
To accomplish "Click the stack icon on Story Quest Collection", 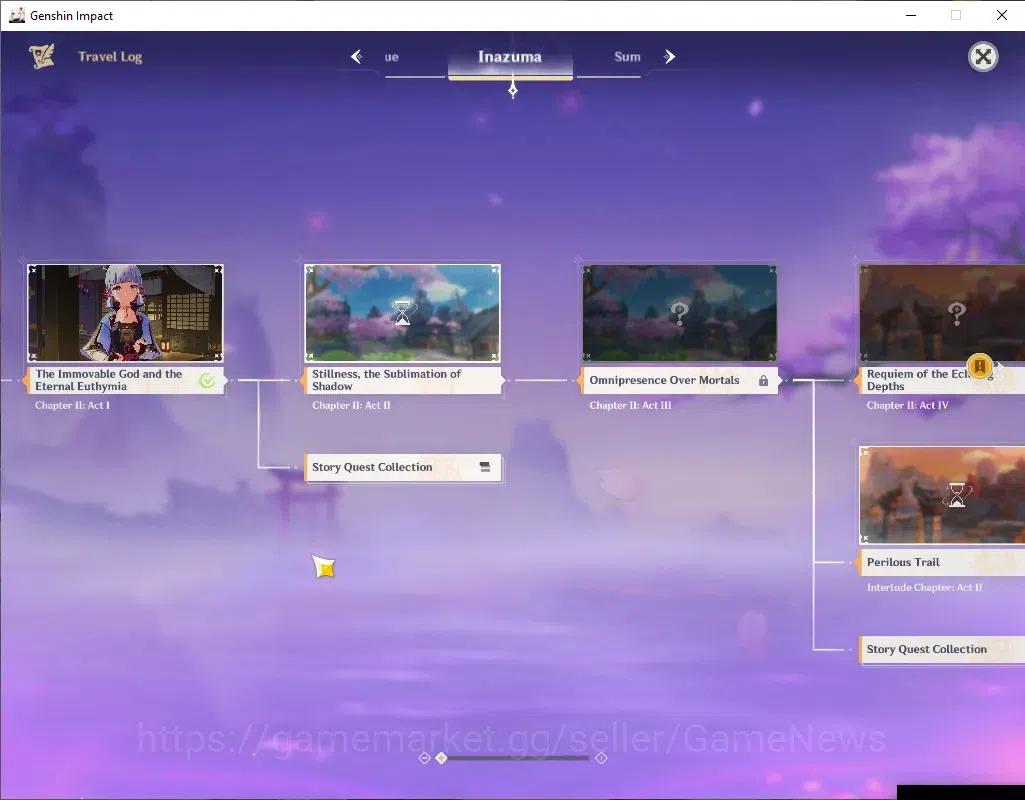I will point(484,467).
